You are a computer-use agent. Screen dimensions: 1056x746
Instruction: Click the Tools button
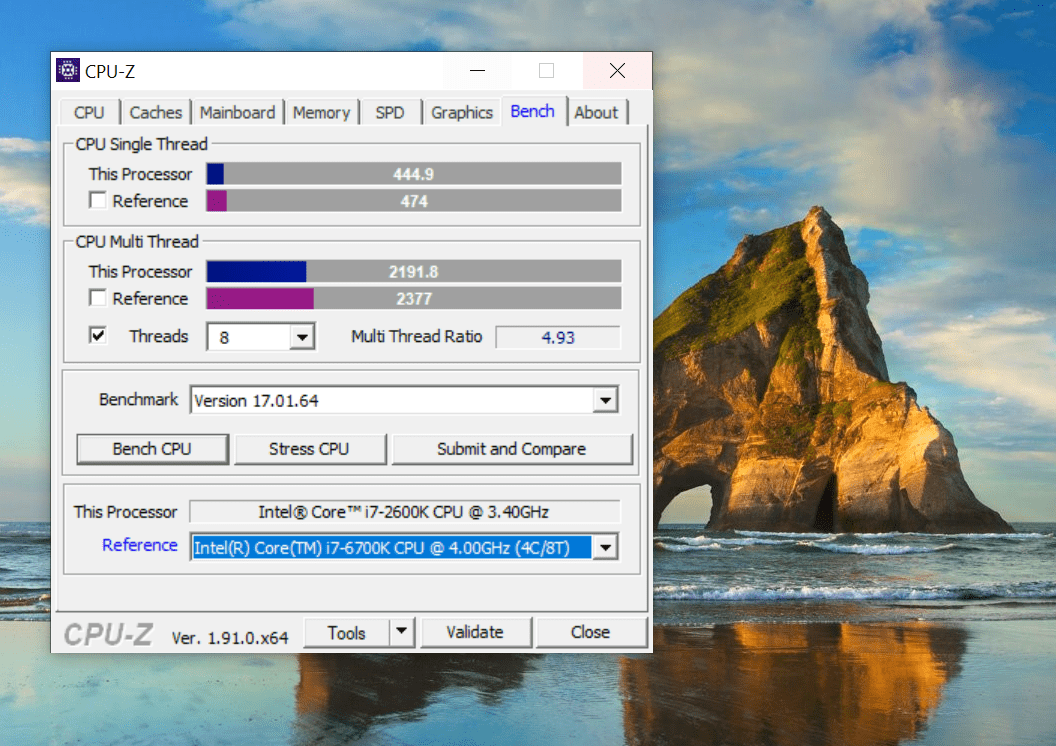point(347,632)
